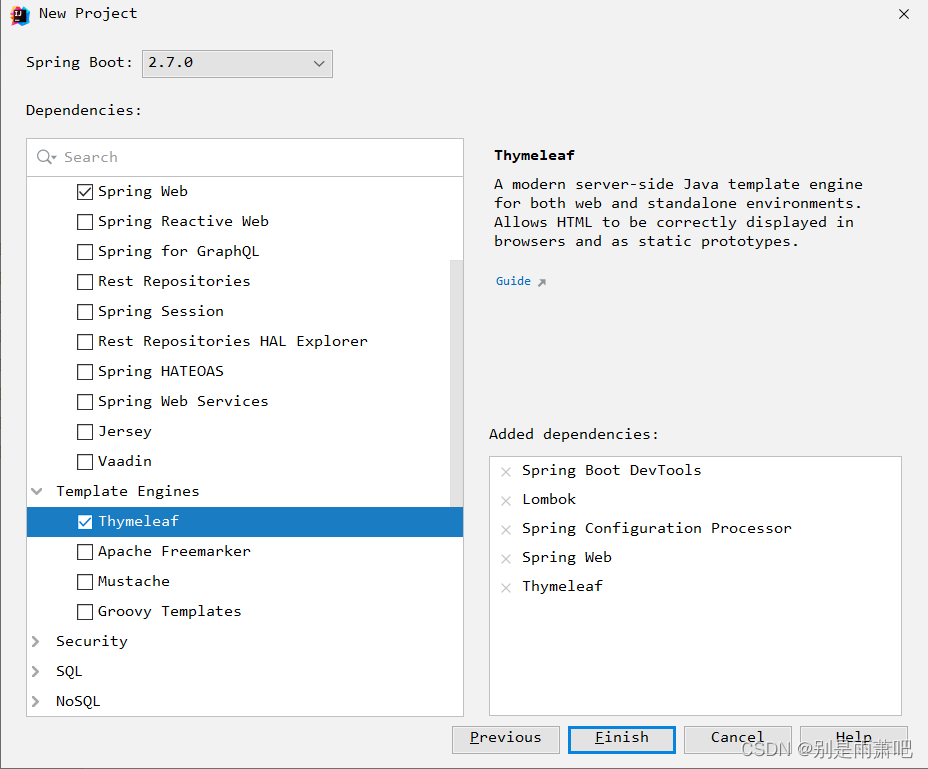Check the Mustache checkbox
The image size is (928, 769).
(85, 582)
